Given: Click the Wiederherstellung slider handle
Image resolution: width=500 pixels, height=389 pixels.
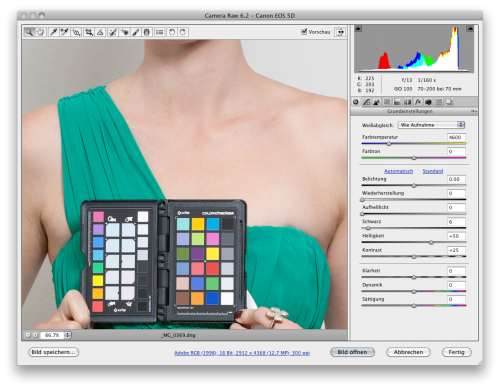Looking at the screenshot, I should pos(362,200).
